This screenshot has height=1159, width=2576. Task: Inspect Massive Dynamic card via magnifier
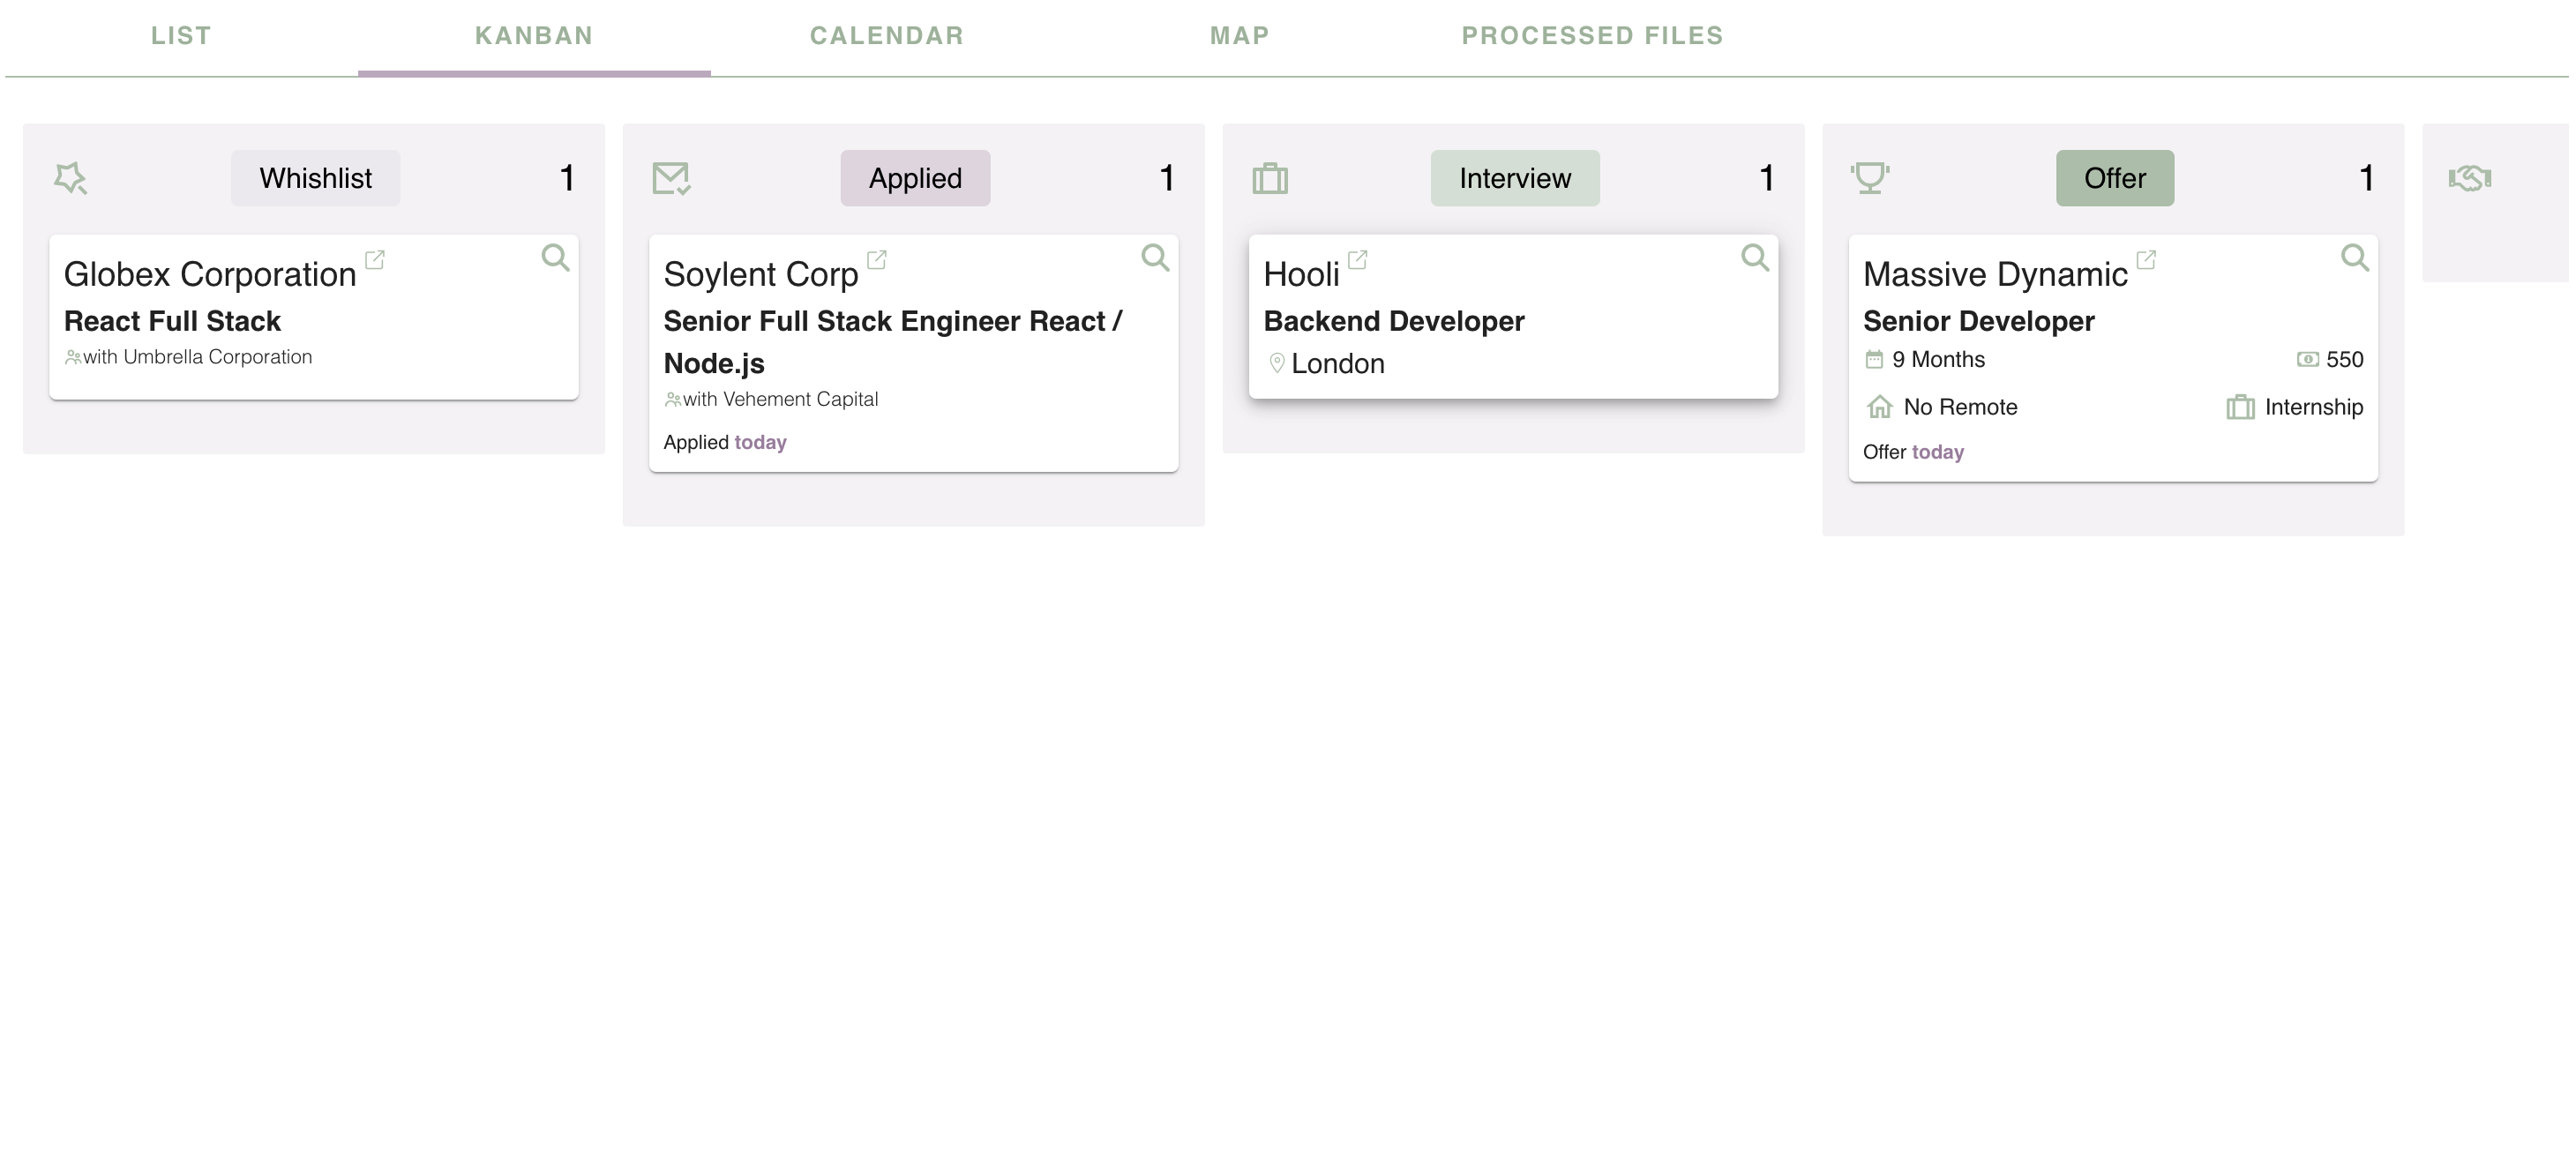pos(2354,258)
